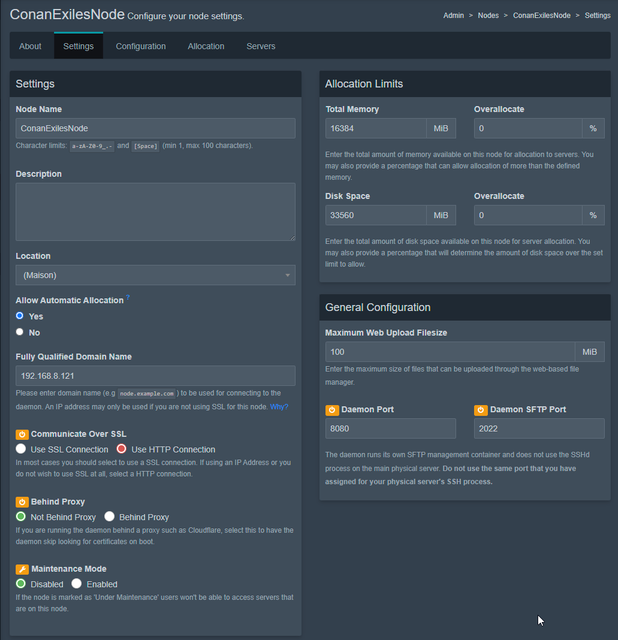618x640 pixels.
Task: Click the Maximum Web Upload Filesize field
Action: pos(450,352)
